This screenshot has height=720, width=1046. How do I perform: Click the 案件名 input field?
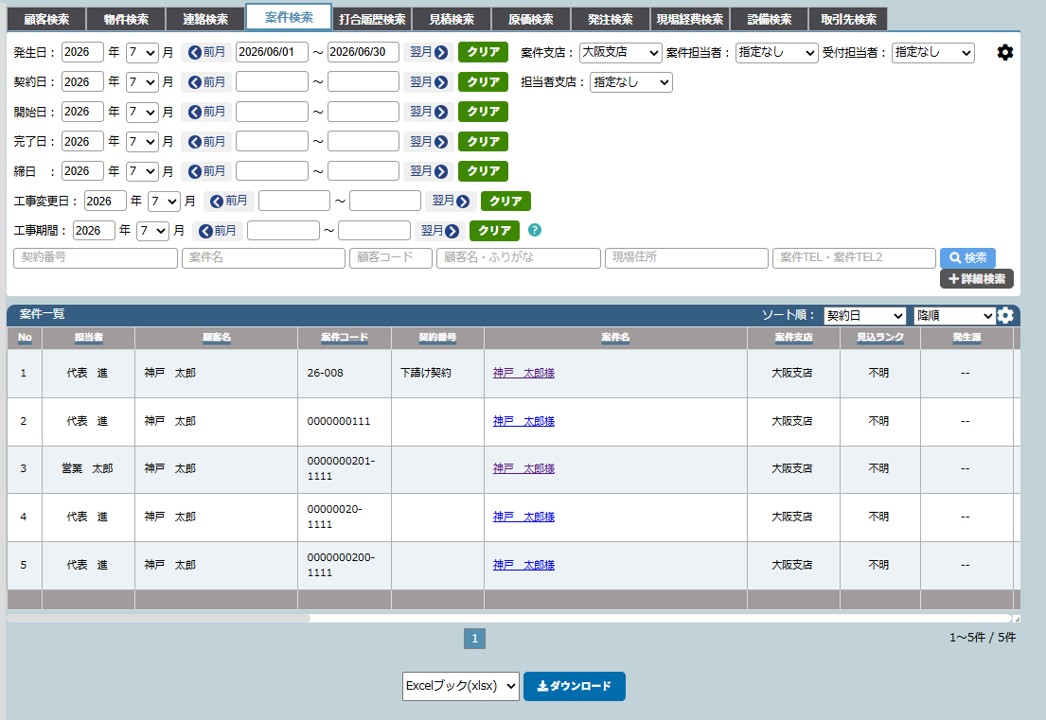264,258
